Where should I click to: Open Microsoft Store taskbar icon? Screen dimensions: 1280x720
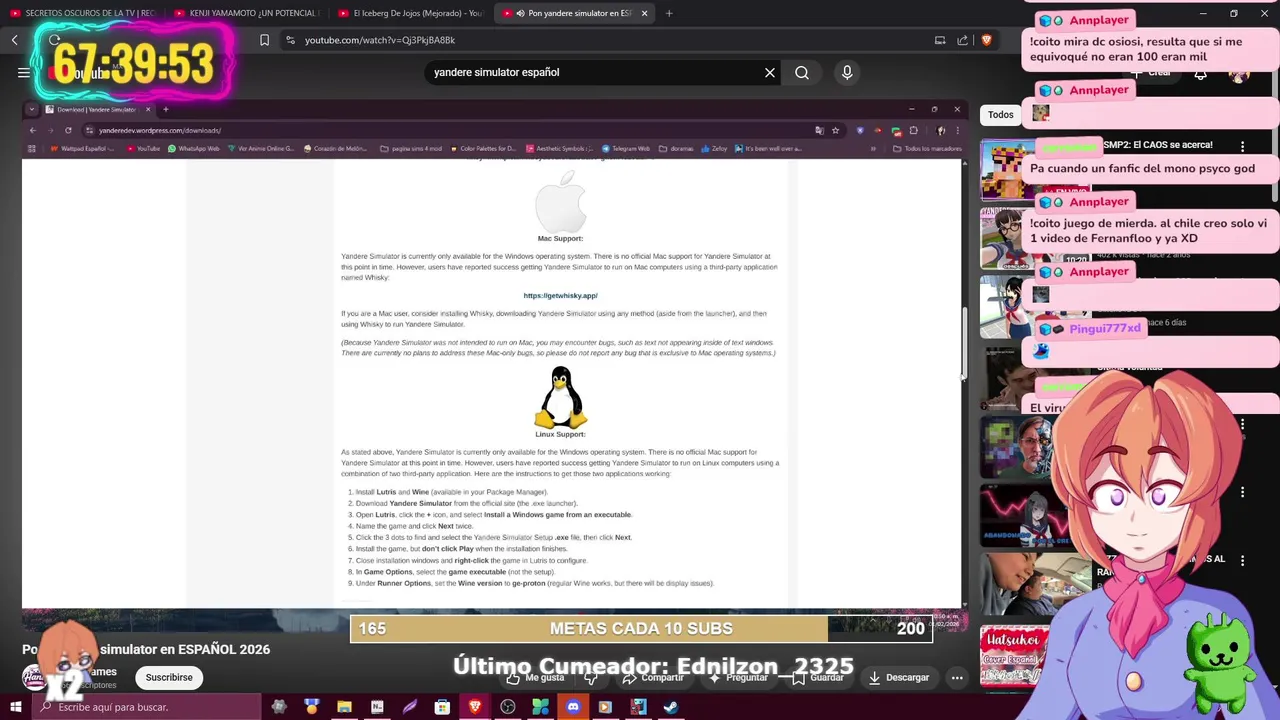click(x=442, y=707)
